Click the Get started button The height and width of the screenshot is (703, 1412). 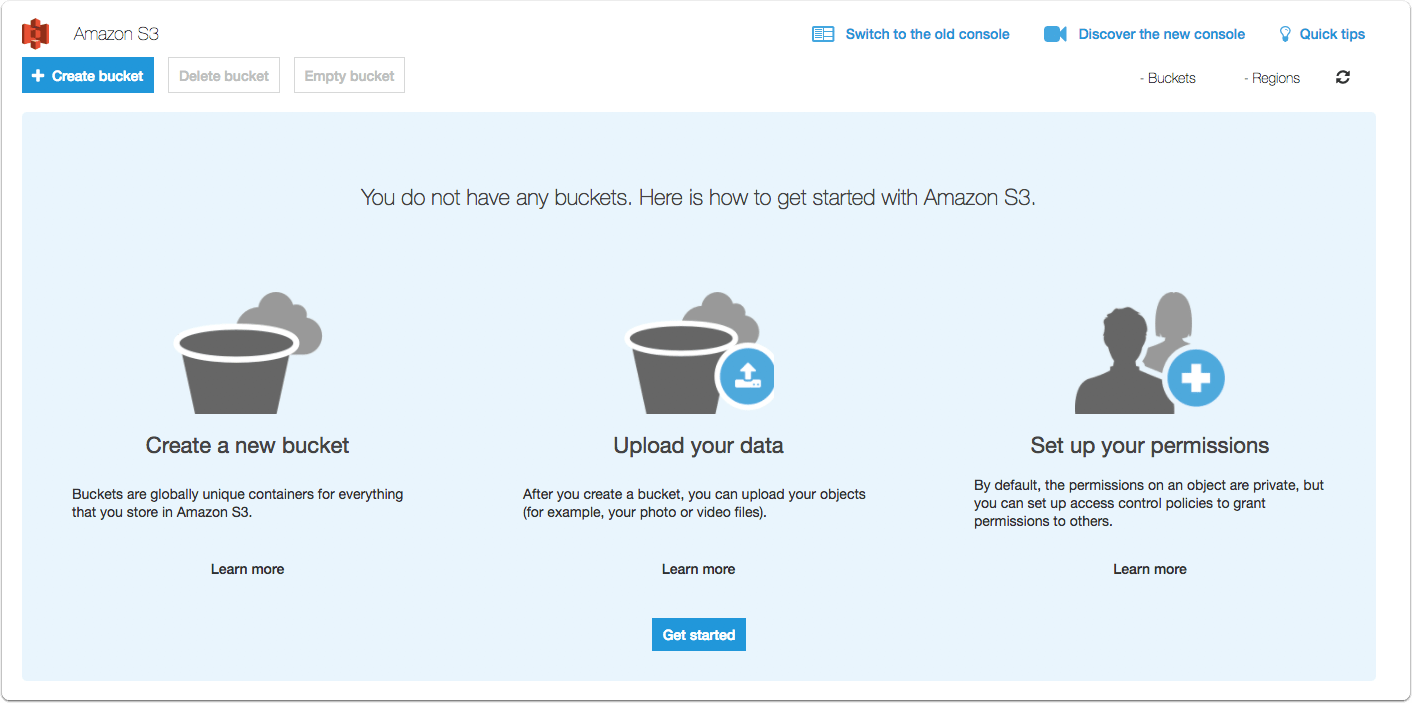(x=698, y=634)
